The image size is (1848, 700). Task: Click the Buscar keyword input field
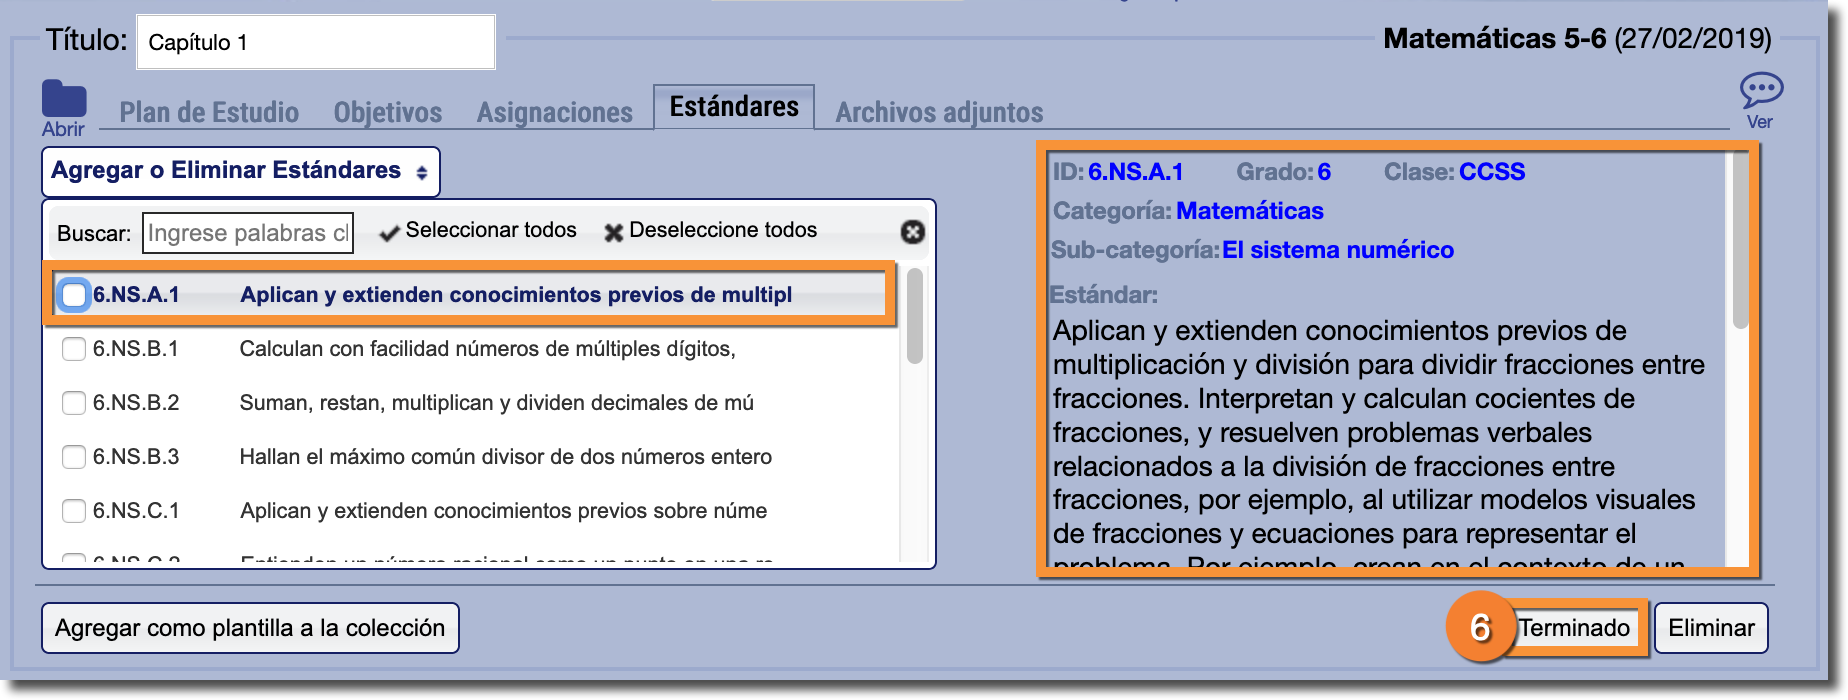[x=248, y=233]
